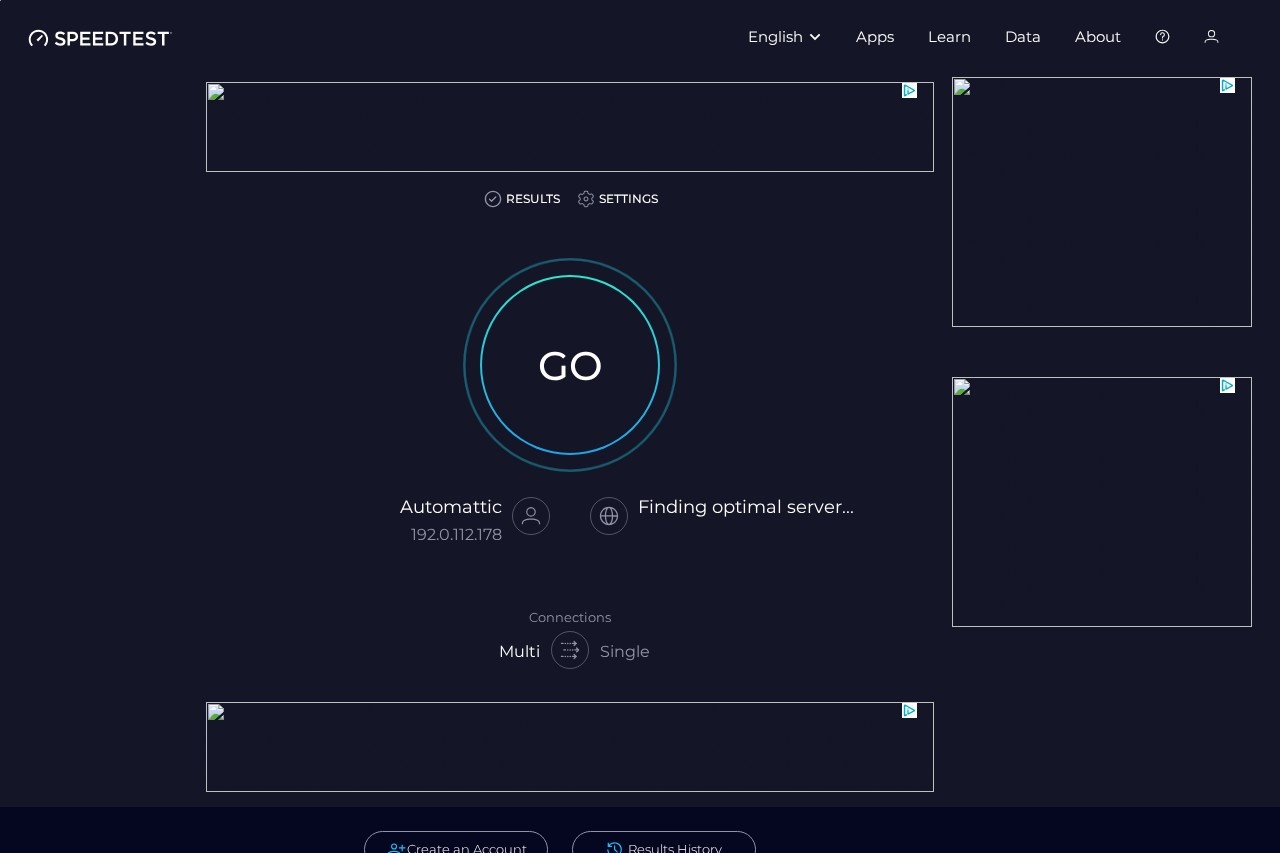The height and width of the screenshot is (853, 1280).
Task: Click the upper right sidebar advertisement
Action: click(1102, 202)
